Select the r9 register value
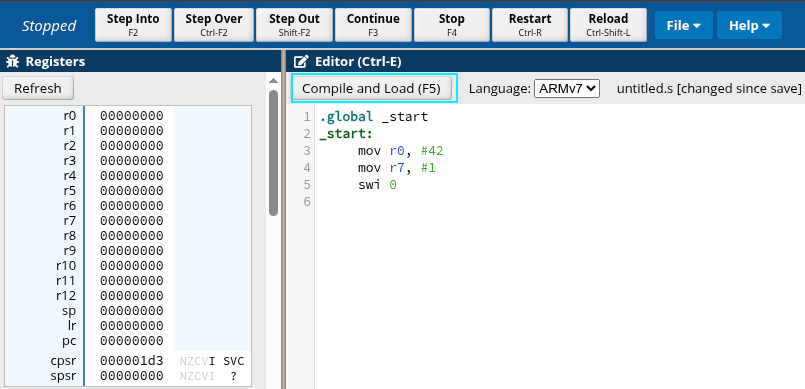The width and height of the screenshot is (805, 389). 131,251
